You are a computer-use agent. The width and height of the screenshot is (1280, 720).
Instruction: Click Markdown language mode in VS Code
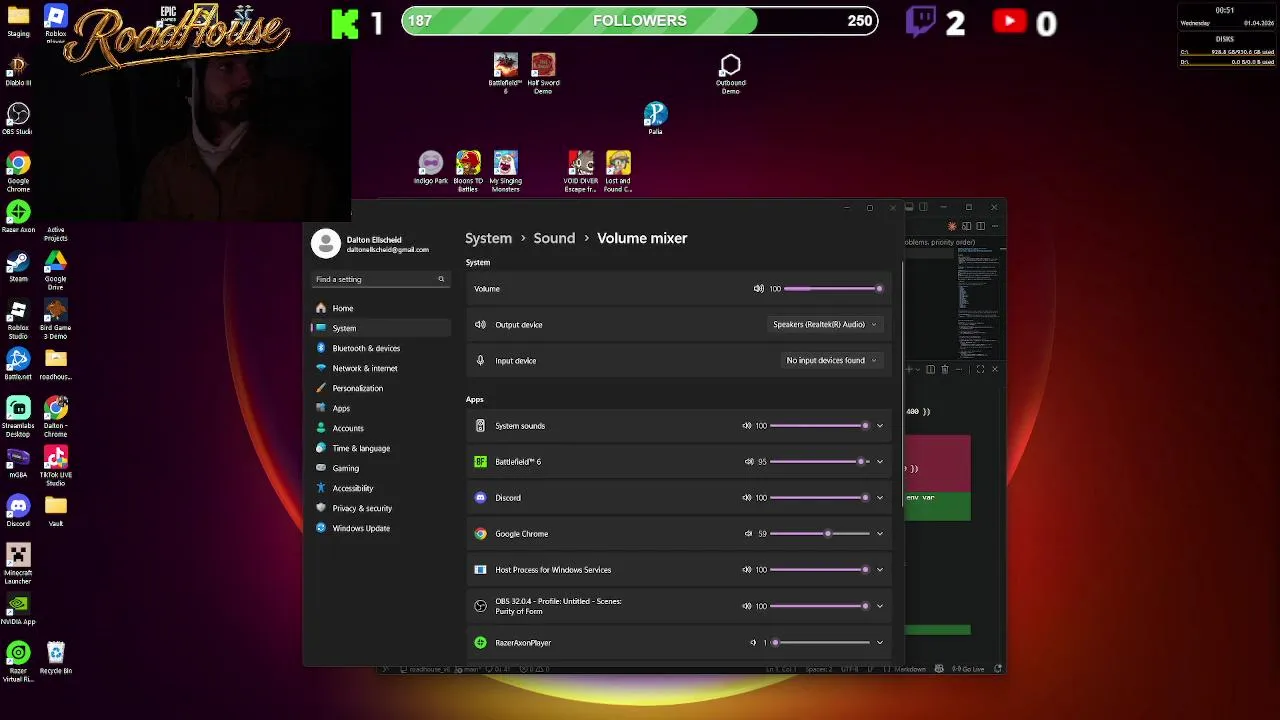(909, 669)
